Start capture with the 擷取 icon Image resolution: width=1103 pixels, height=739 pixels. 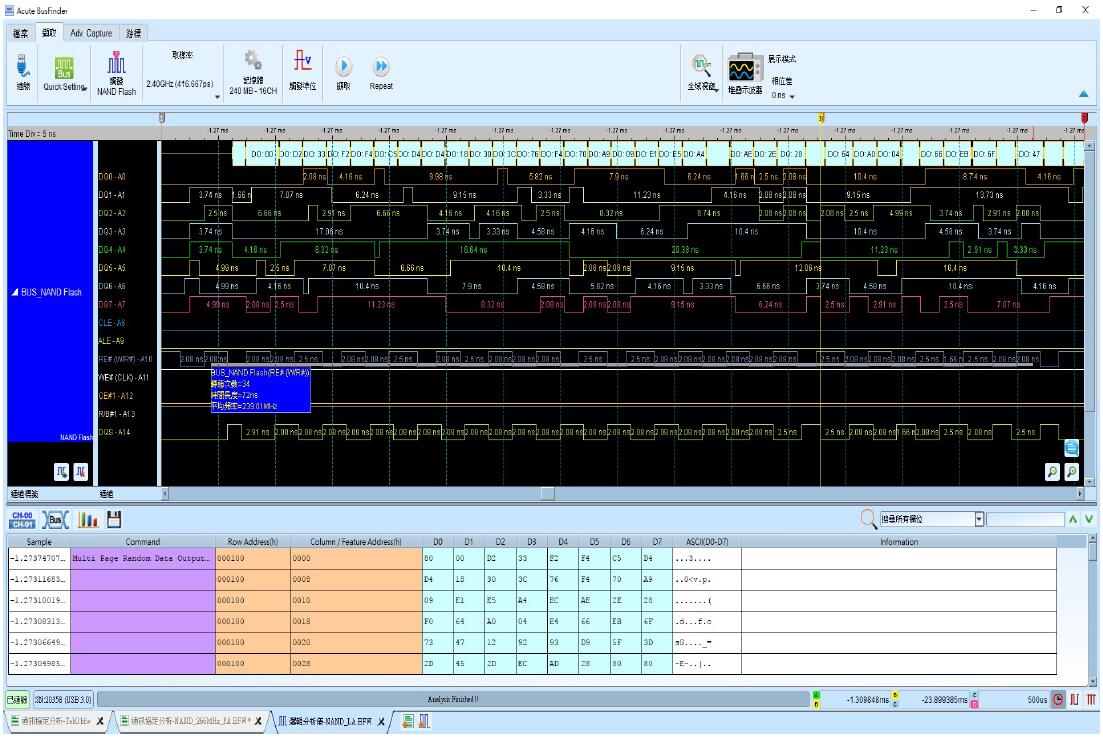coord(342,66)
